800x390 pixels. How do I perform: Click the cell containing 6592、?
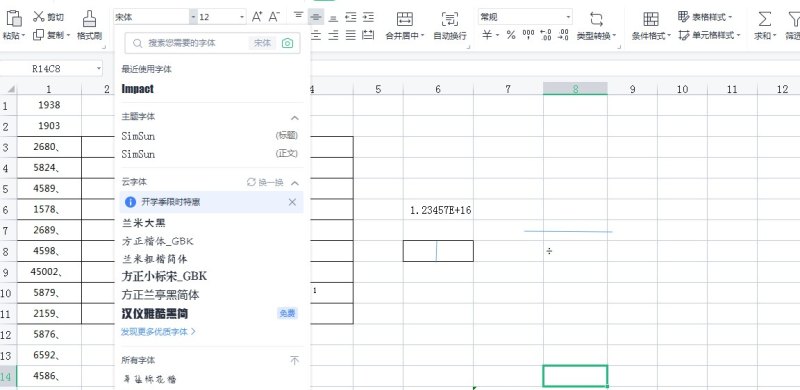49,355
